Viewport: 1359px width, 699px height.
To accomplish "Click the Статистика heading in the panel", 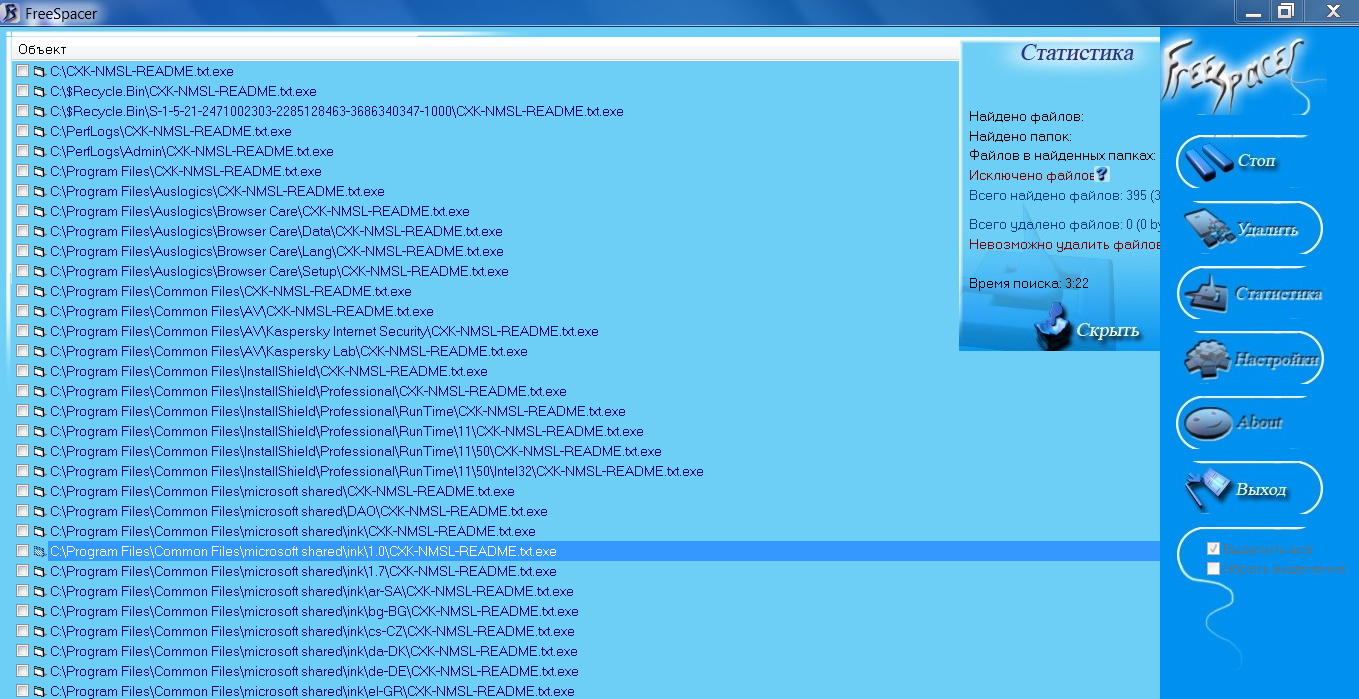I will [x=1077, y=53].
